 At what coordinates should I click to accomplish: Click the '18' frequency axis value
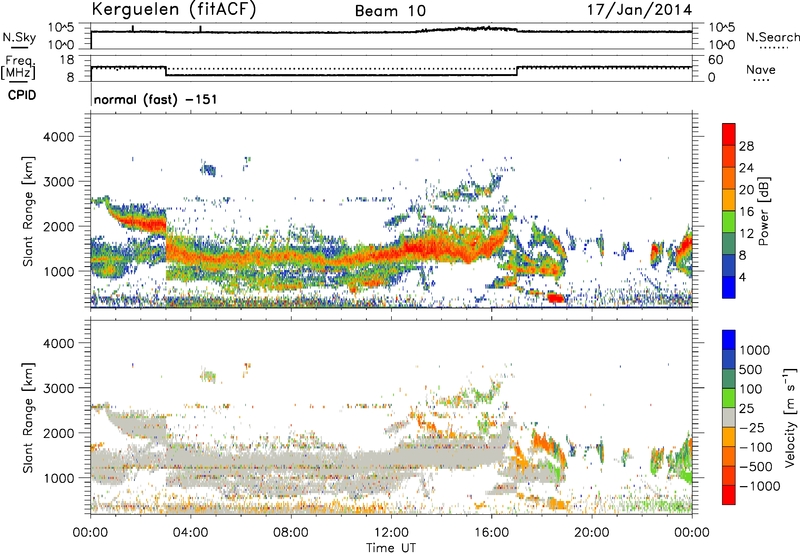point(67,60)
